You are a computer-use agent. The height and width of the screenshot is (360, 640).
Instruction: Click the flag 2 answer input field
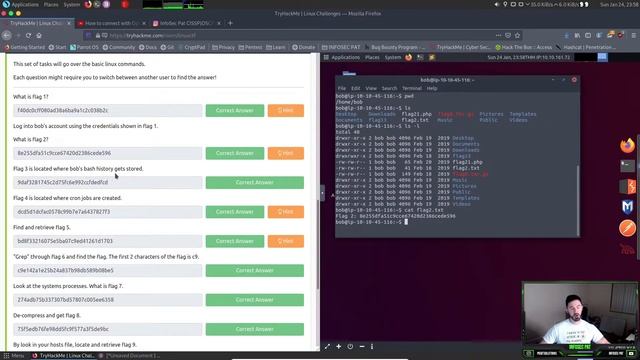coord(108,153)
